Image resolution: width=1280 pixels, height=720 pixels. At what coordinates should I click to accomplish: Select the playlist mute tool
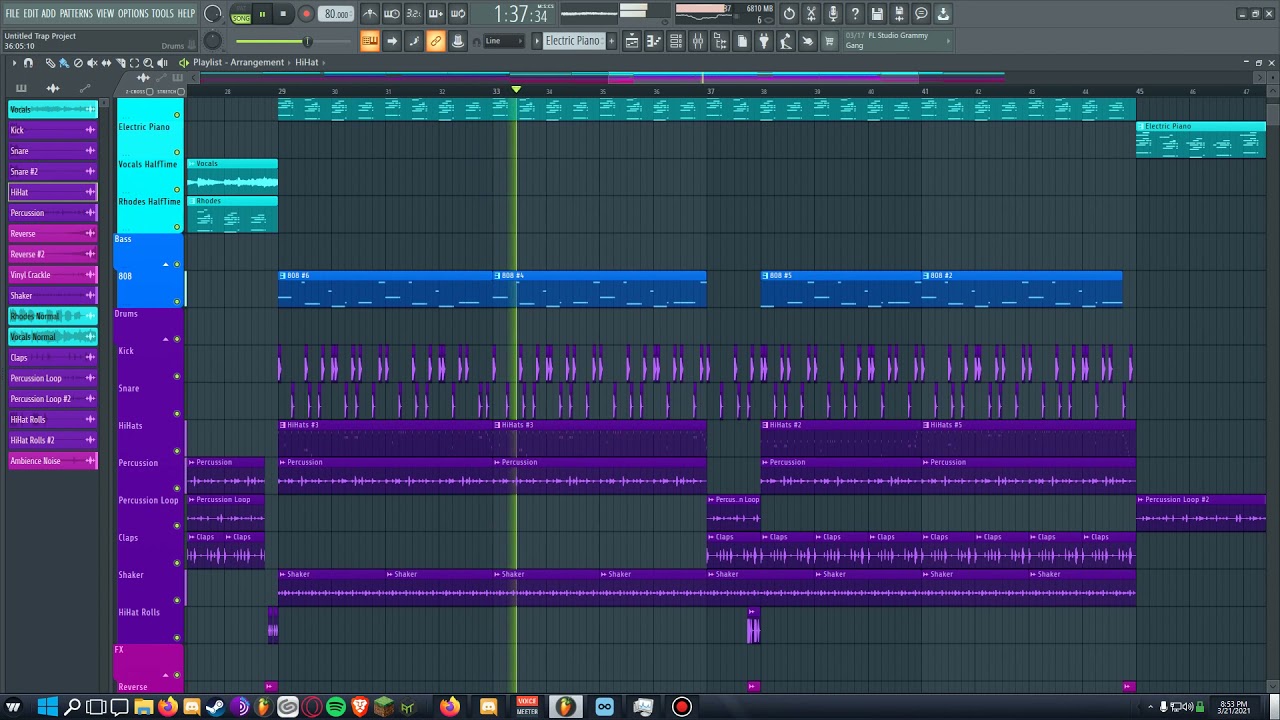91,63
